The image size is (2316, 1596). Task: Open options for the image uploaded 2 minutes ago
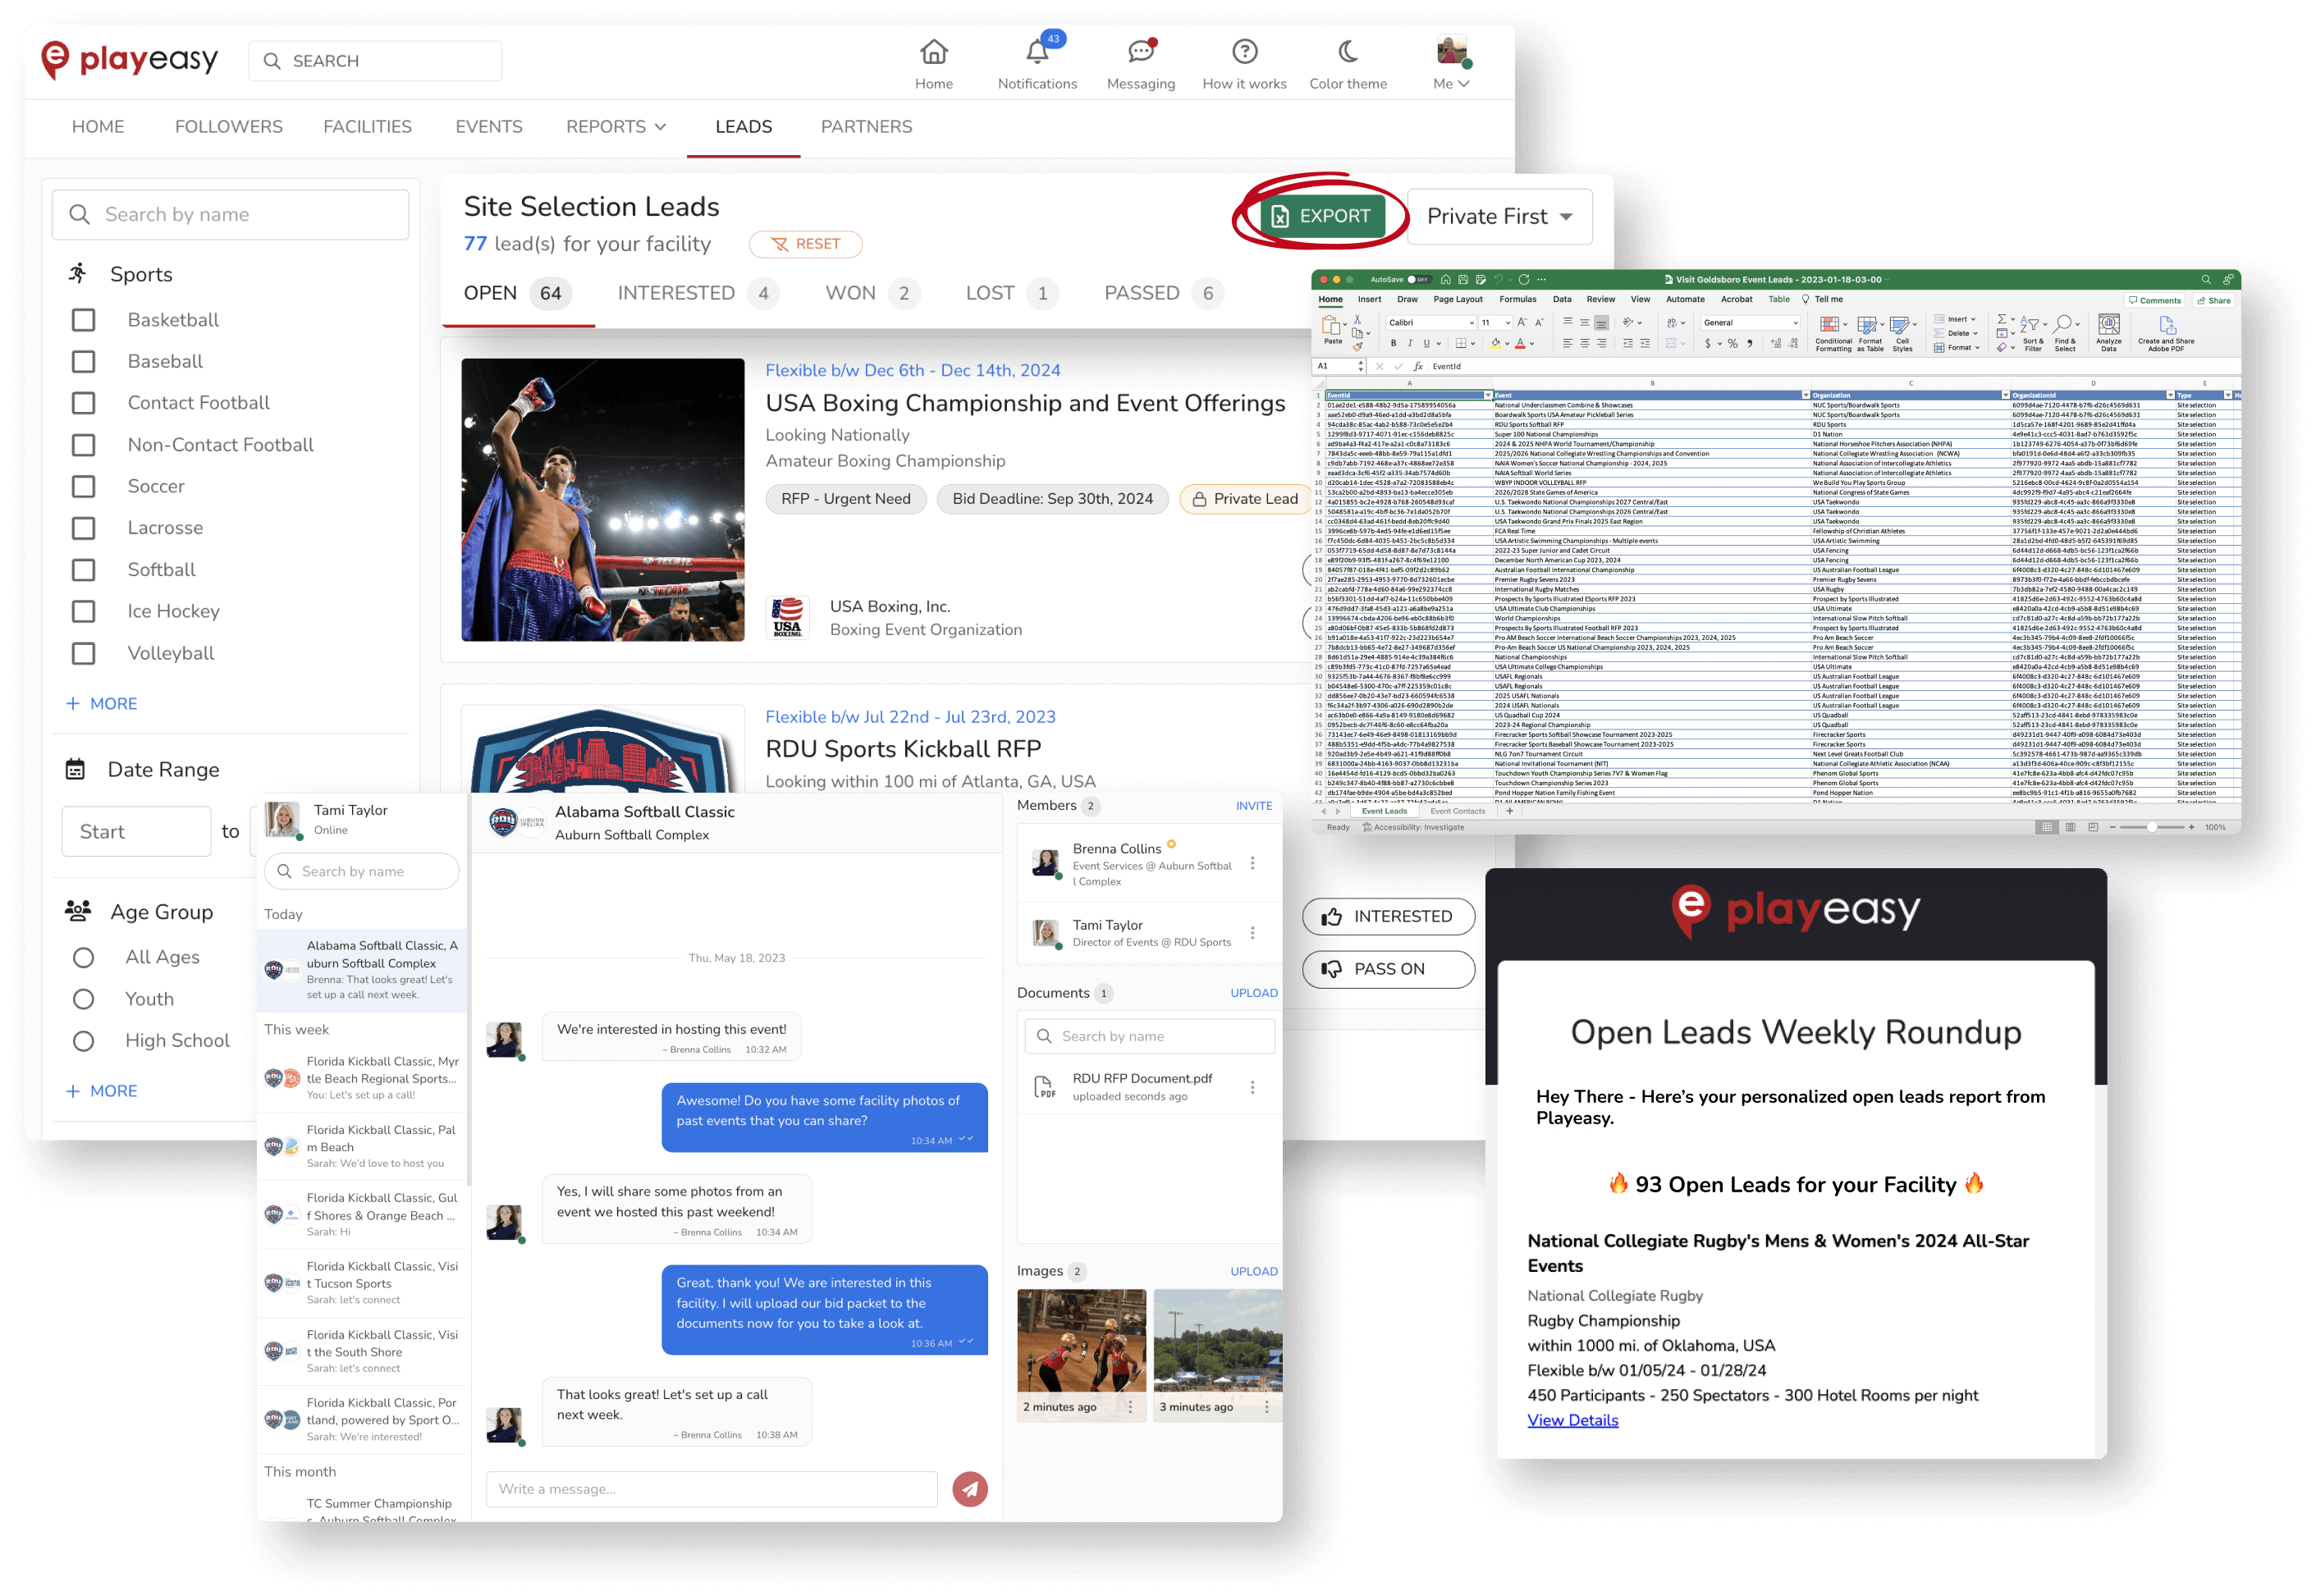(x=1130, y=1406)
